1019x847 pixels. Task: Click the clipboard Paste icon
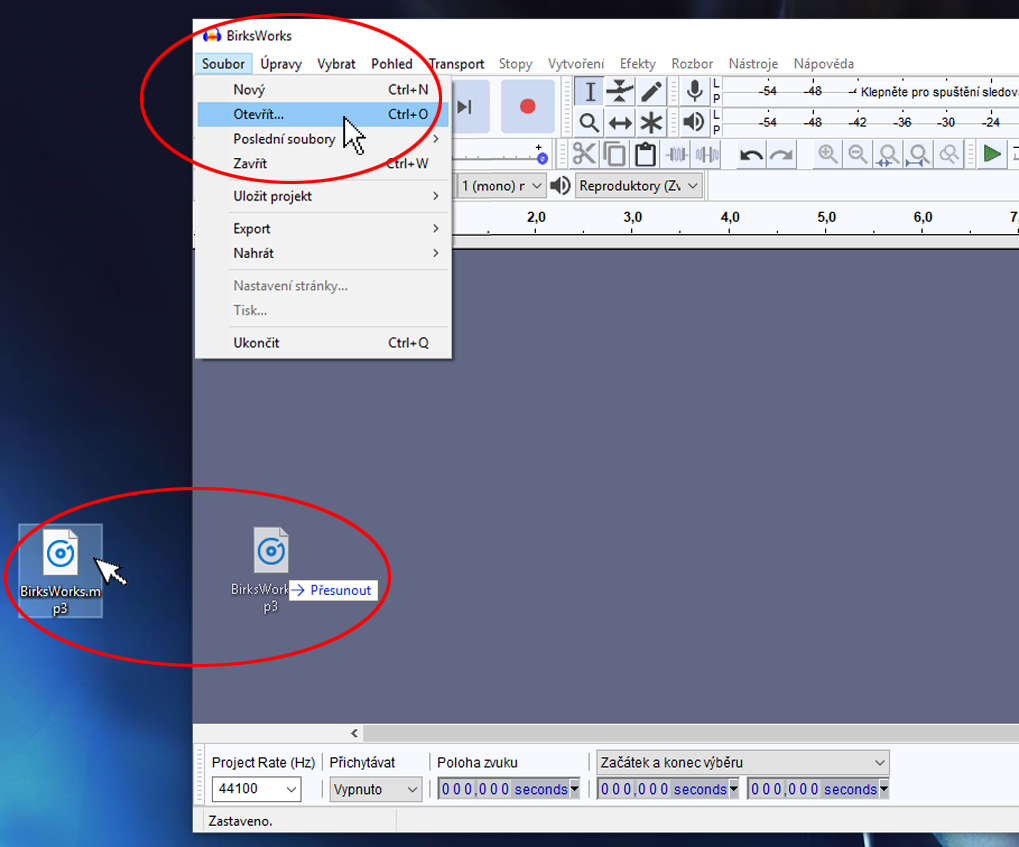coord(645,155)
